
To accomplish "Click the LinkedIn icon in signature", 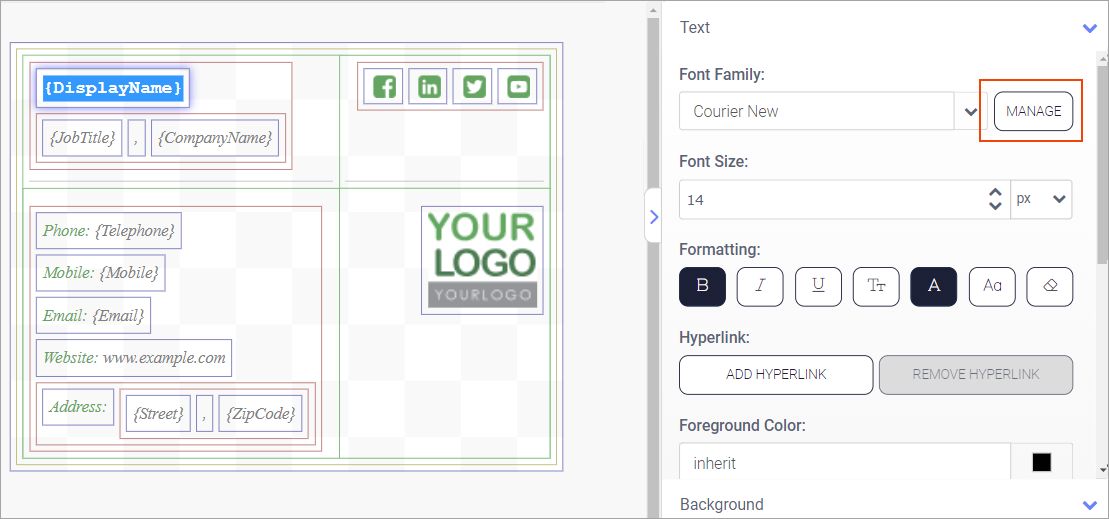I will tap(429, 87).
